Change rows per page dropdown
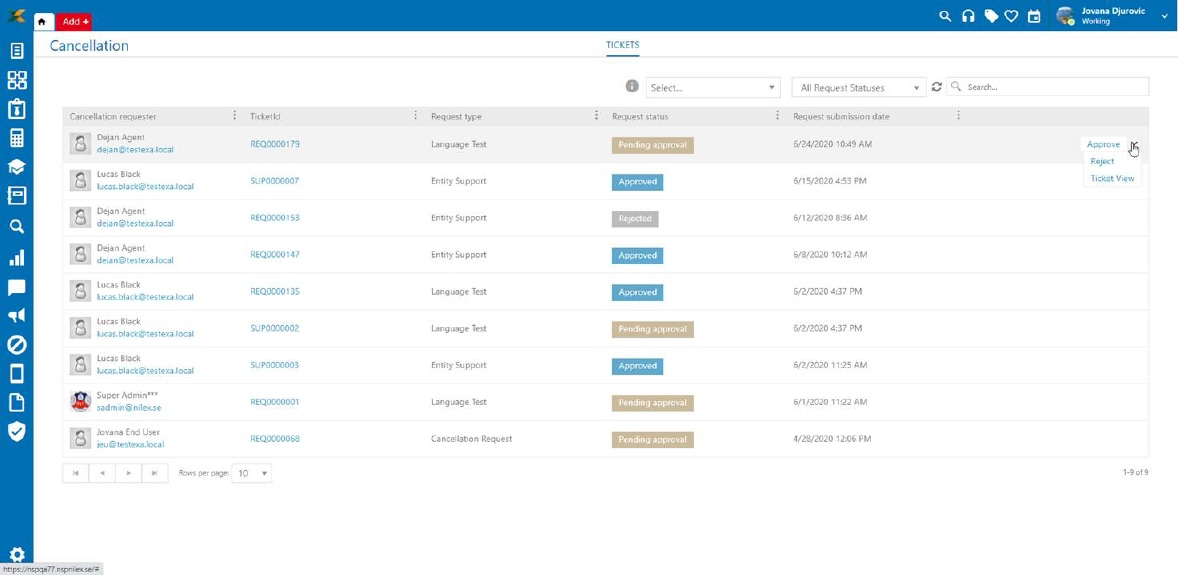Viewport: 1178px width, 575px height. pos(251,473)
